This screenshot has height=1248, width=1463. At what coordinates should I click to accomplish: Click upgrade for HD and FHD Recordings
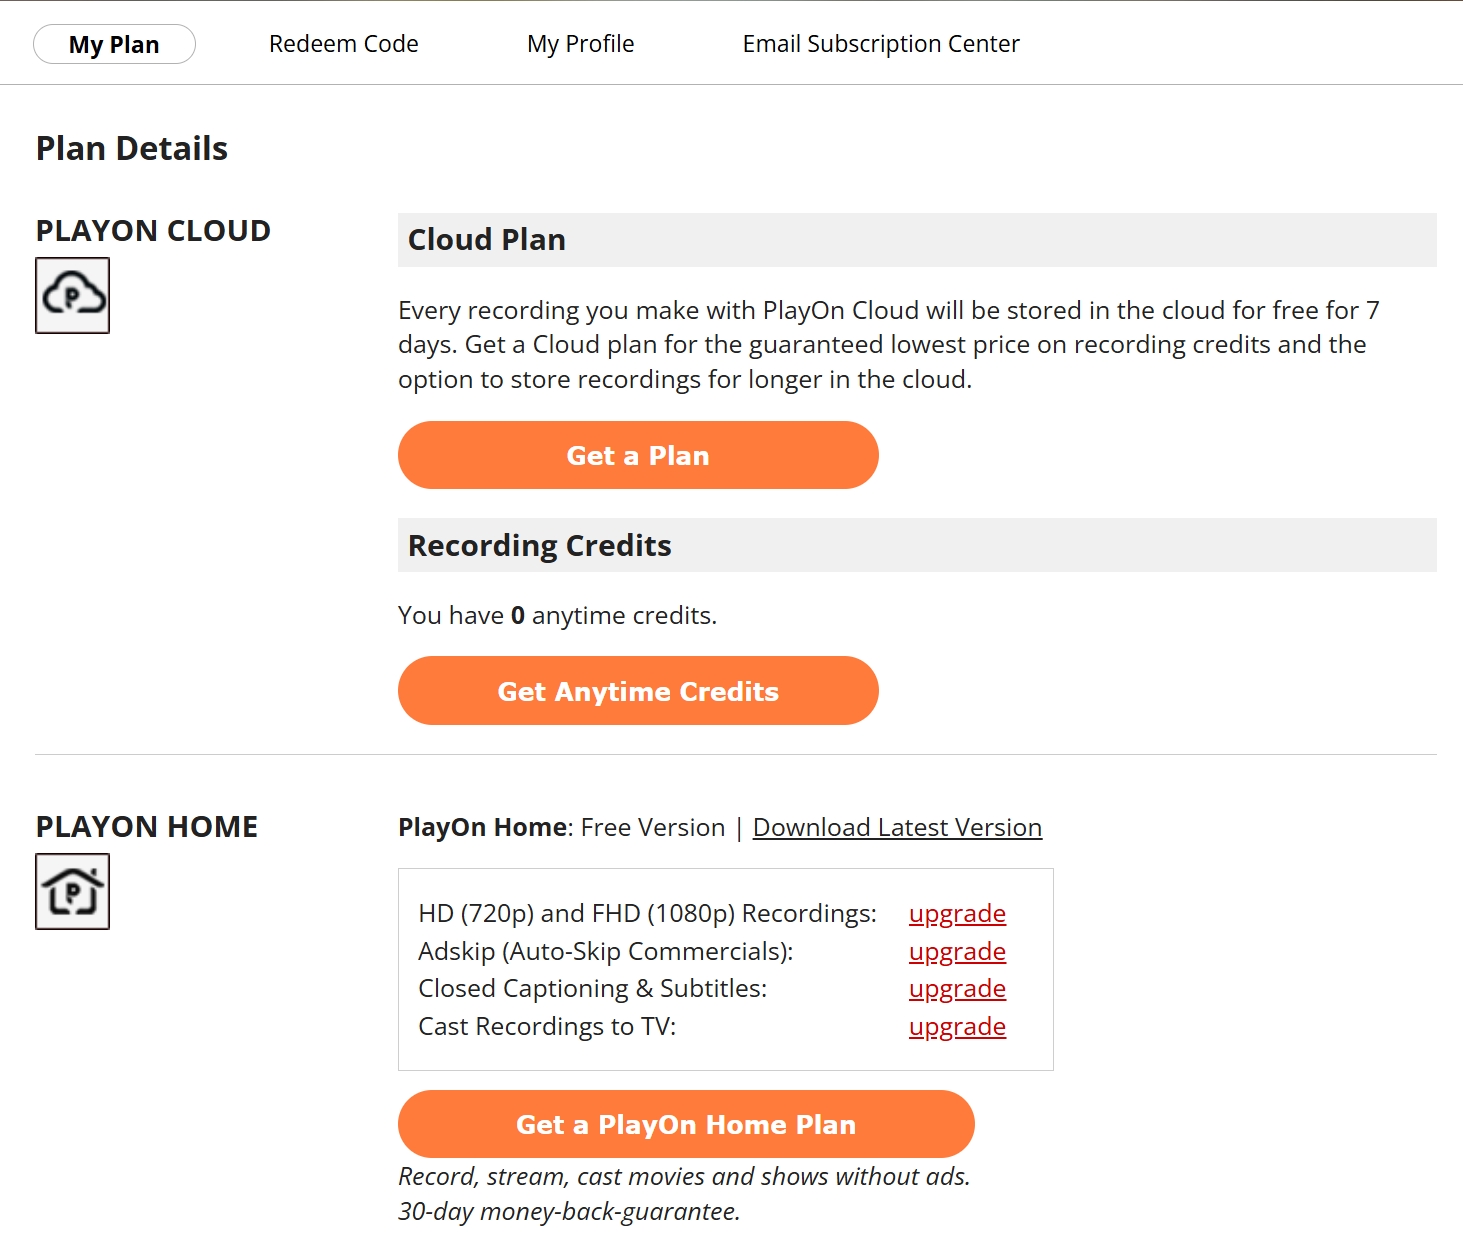[x=957, y=913]
